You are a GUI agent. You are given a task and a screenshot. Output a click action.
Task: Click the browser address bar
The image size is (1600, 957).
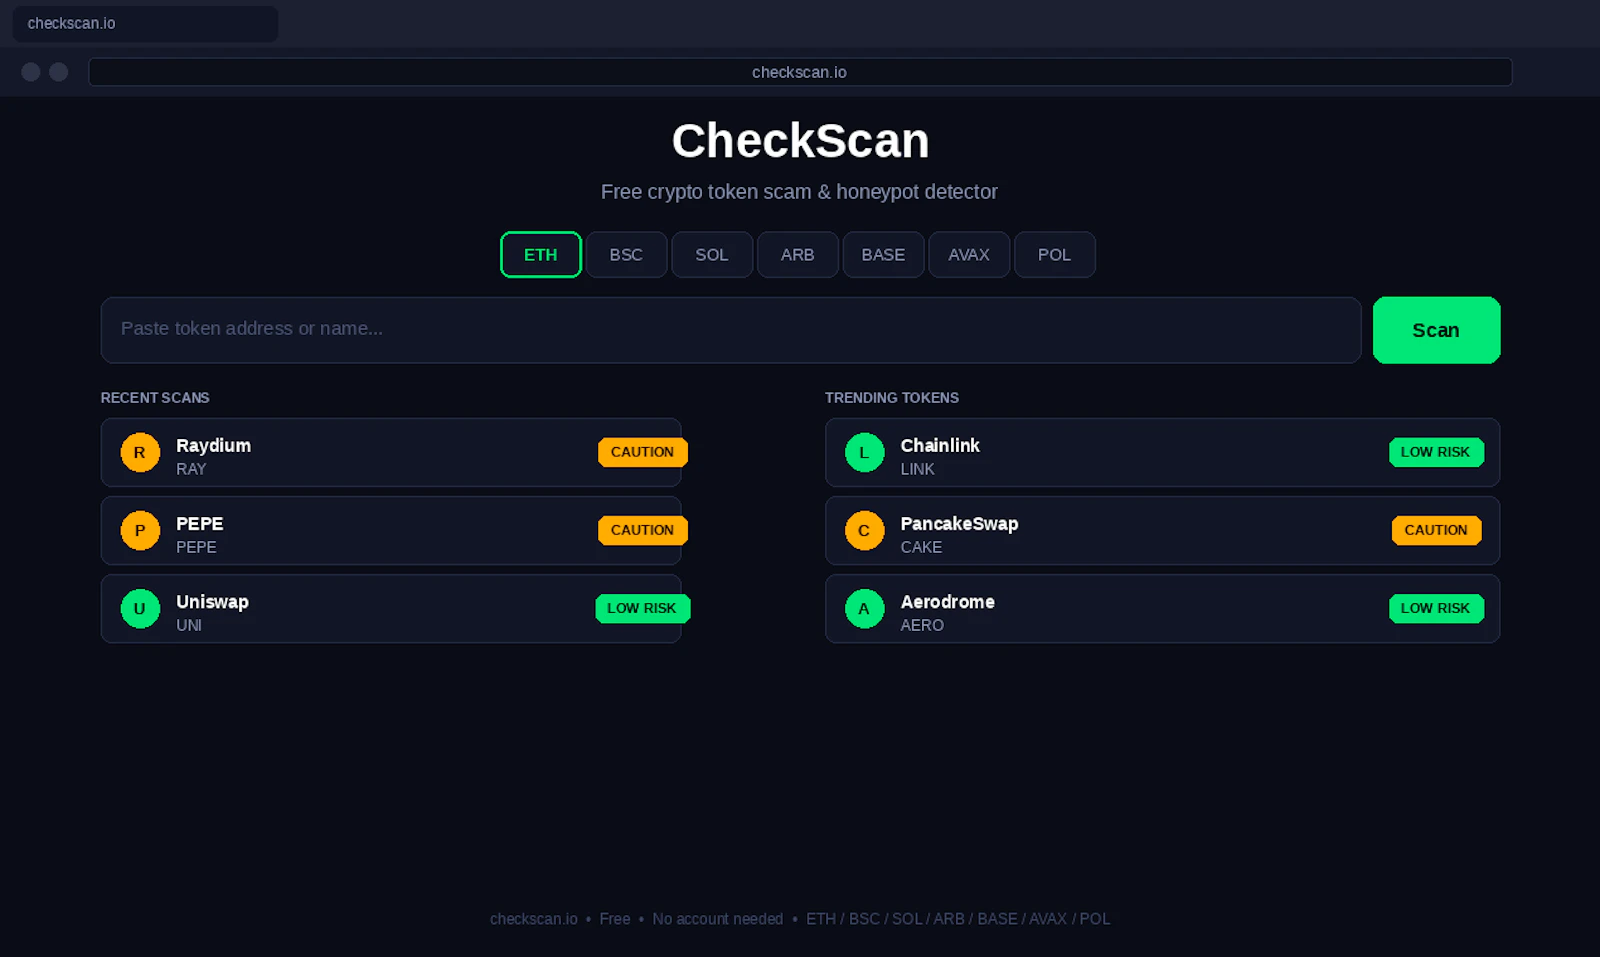pos(800,72)
